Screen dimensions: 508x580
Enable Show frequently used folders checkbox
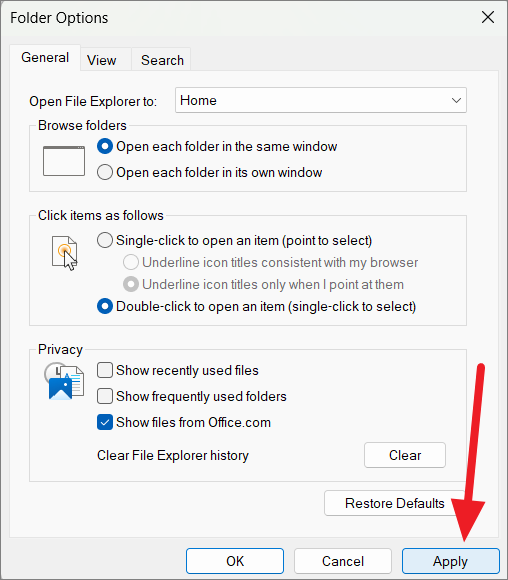click(x=105, y=396)
